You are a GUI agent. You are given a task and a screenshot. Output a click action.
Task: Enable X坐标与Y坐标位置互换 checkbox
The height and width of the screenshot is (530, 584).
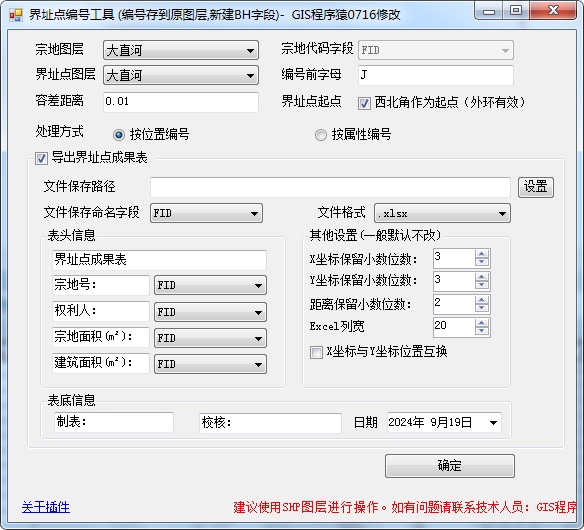tap(316, 352)
